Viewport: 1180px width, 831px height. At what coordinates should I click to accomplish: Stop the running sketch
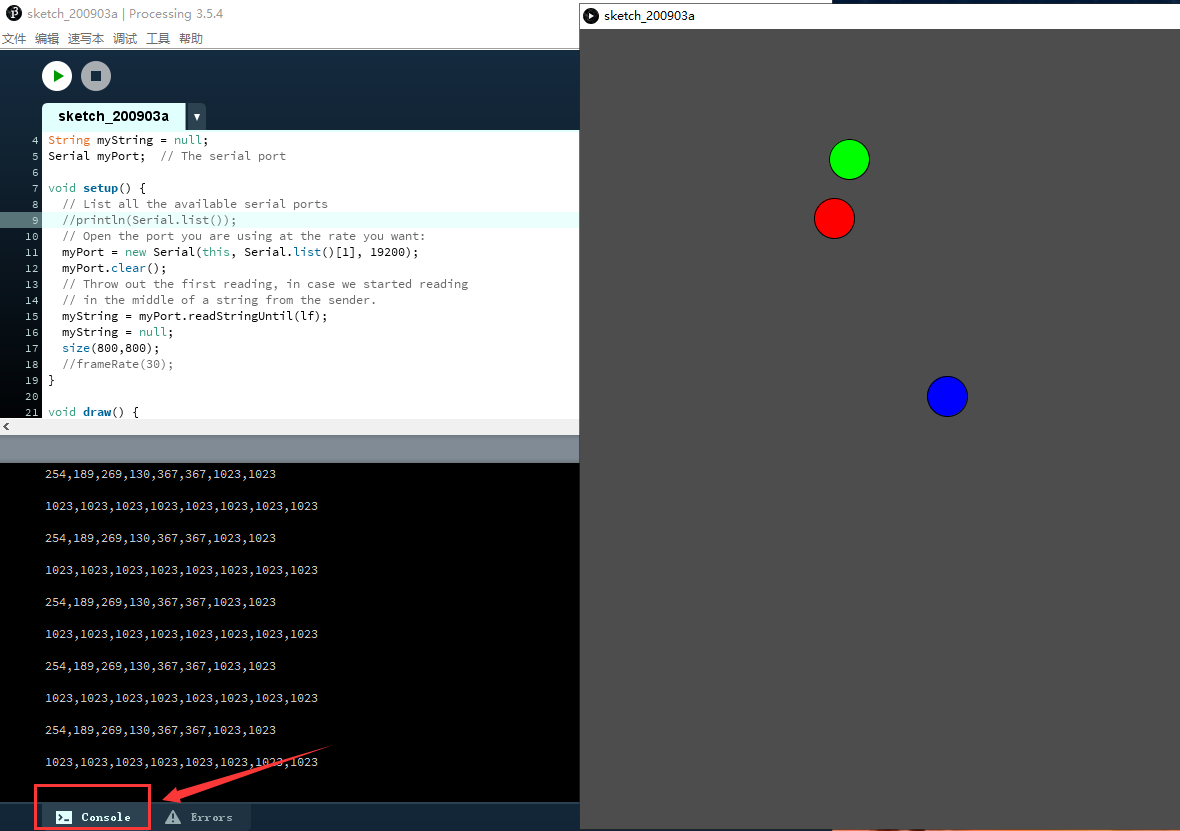tap(96, 76)
